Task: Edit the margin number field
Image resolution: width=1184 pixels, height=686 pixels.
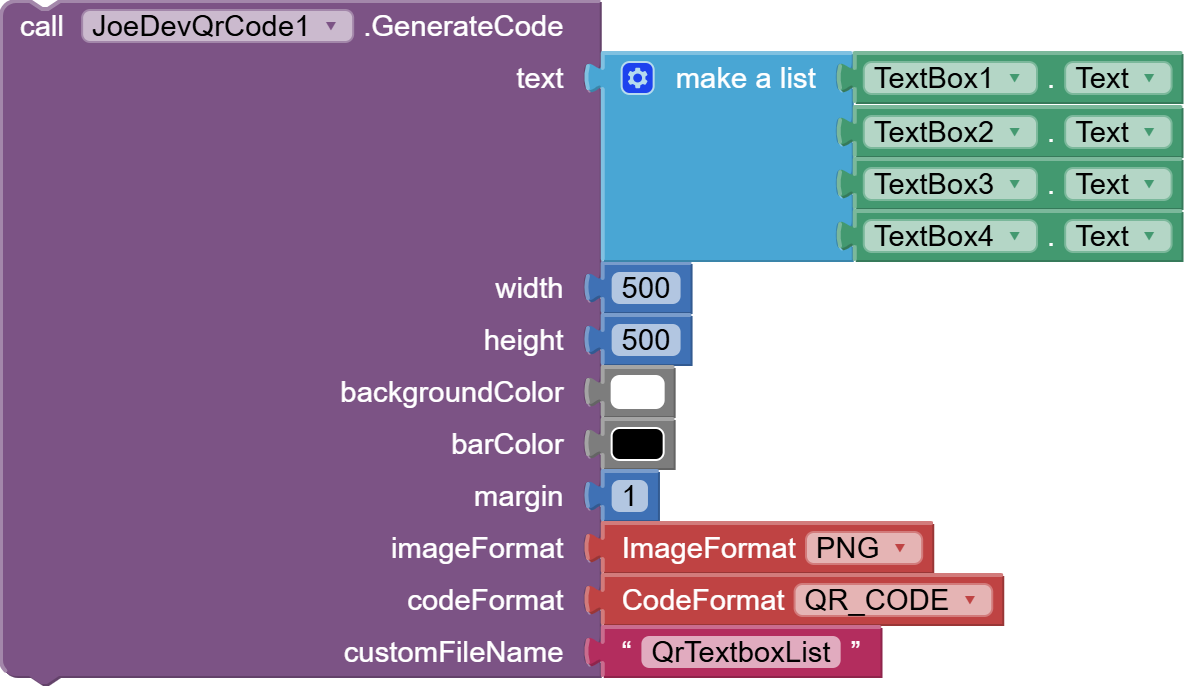Action: [629, 496]
